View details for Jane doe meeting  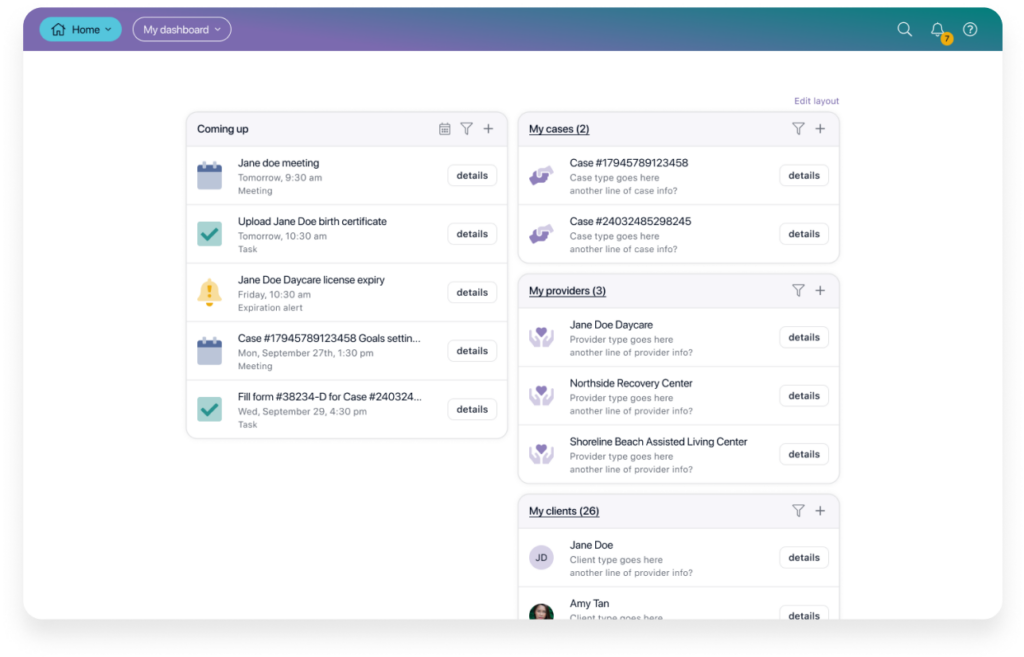472,175
